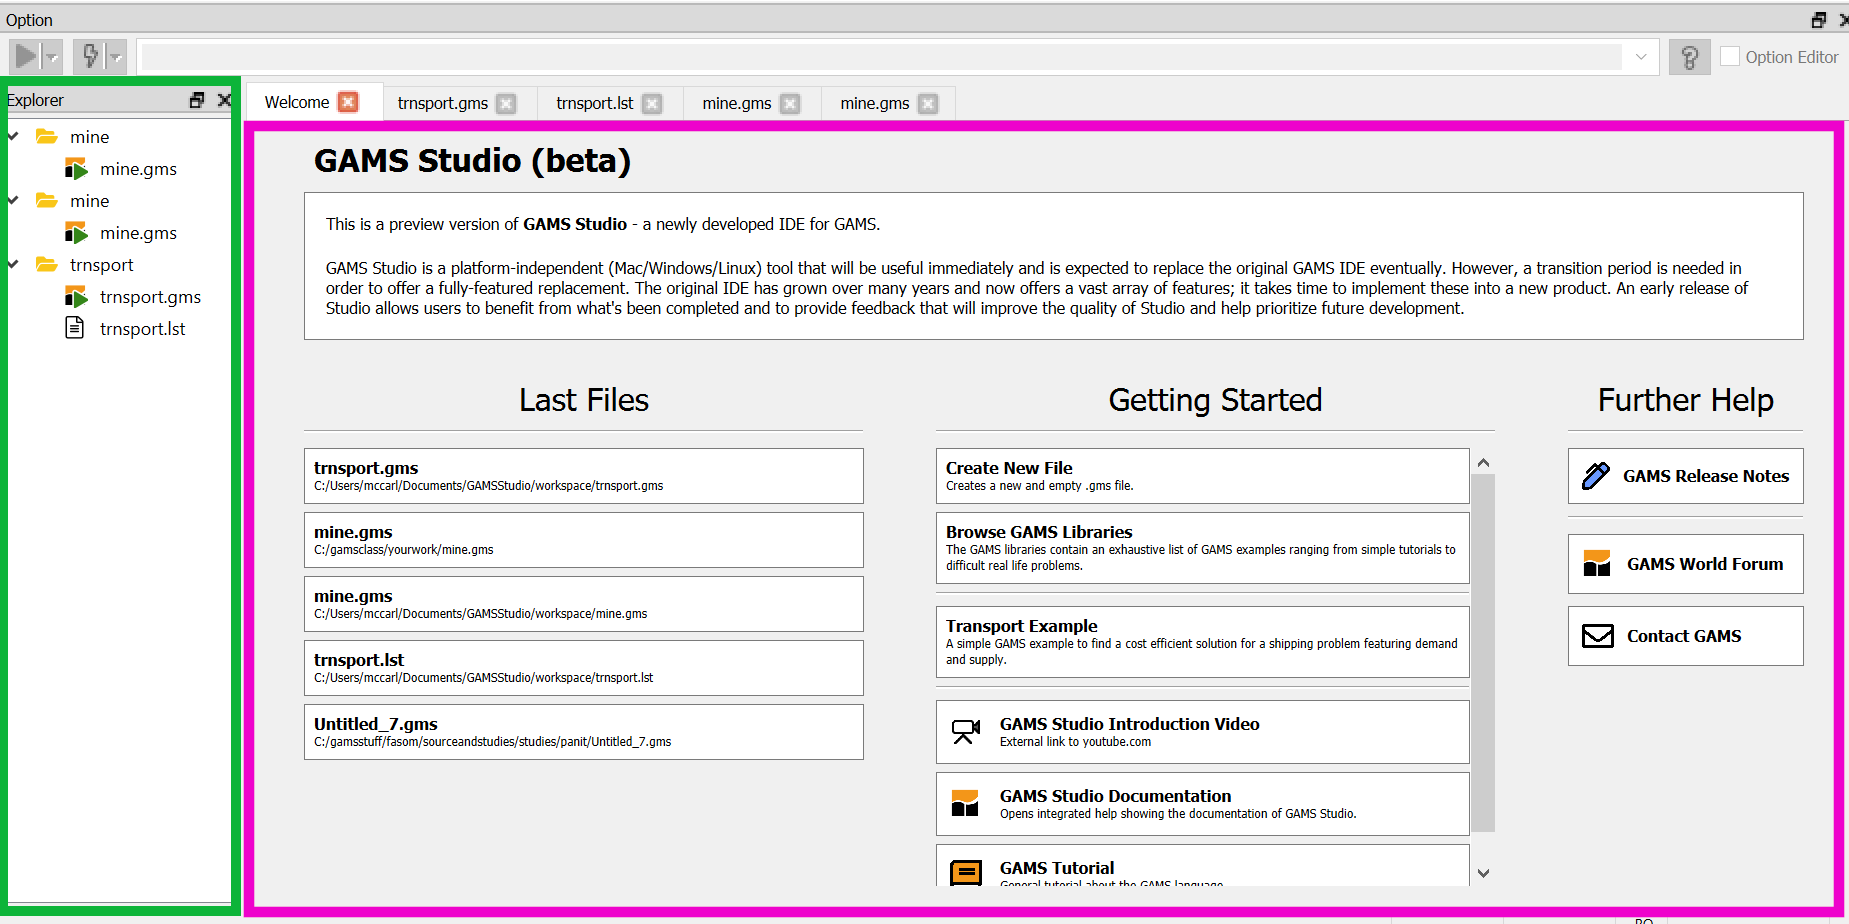
Task: Open the Run button dropdown arrow
Action: (x=53, y=57)
